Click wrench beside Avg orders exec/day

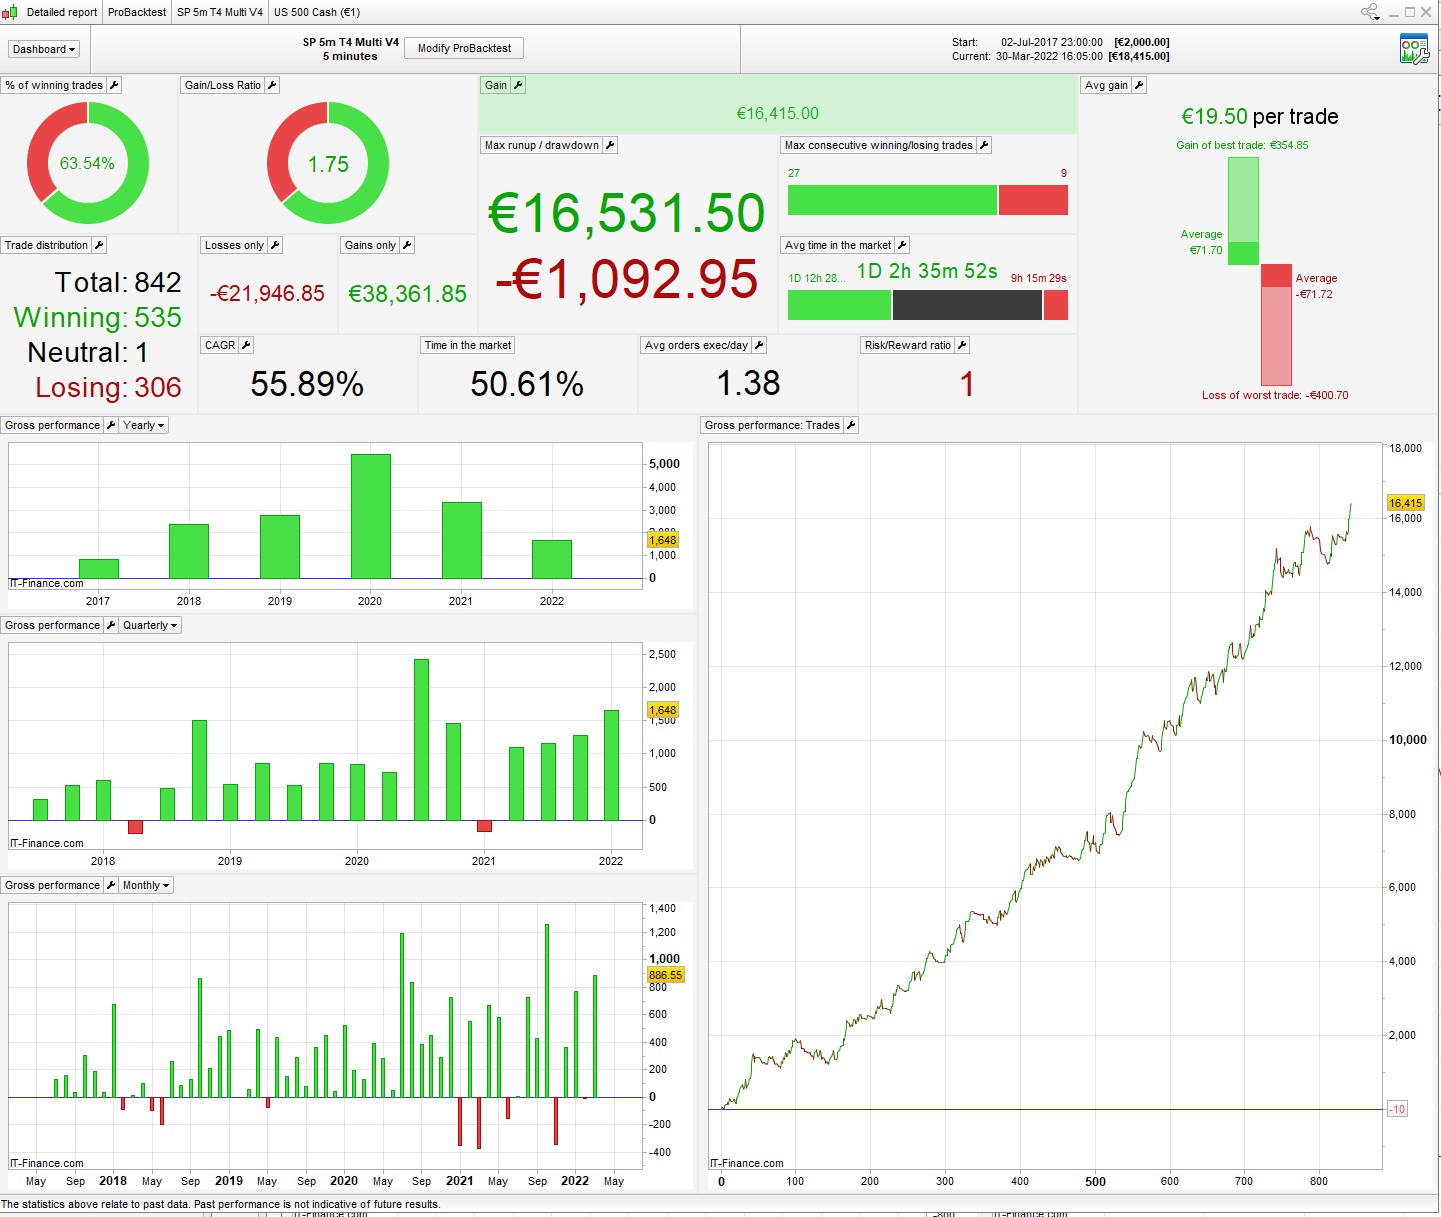pos(759,345)
